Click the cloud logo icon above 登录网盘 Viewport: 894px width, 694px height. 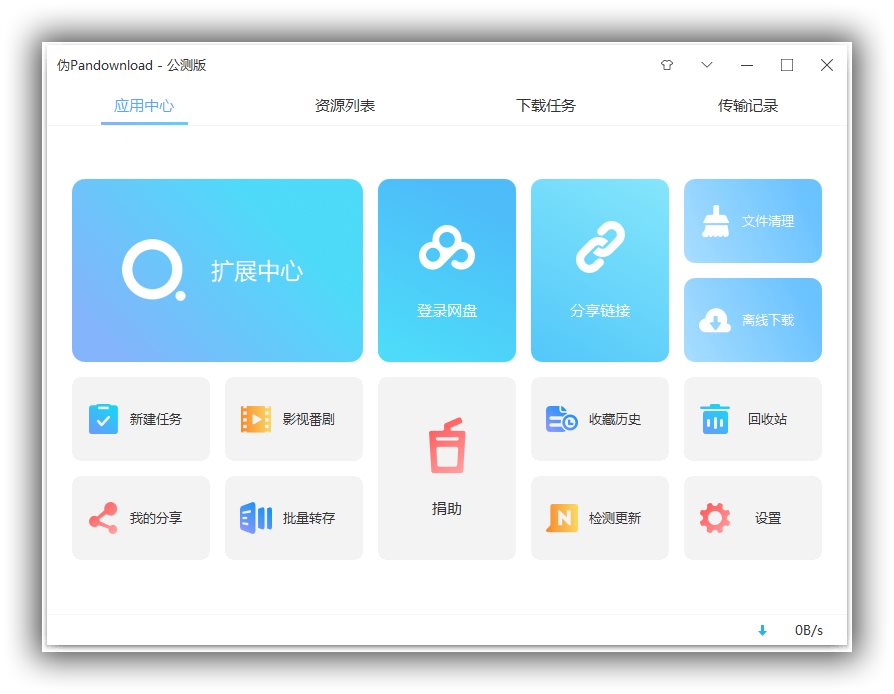click(x=446, y=247)
